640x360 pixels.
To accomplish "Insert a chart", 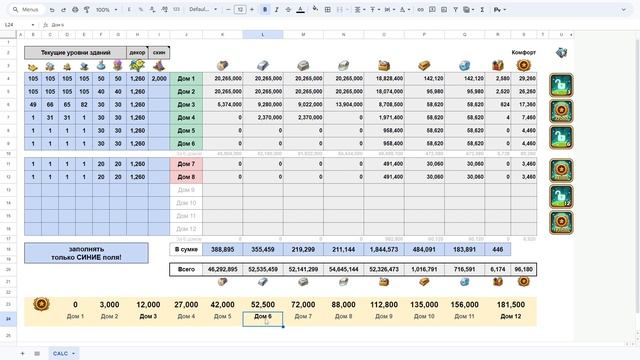I will pyautogui.click(x=444, y=10).
